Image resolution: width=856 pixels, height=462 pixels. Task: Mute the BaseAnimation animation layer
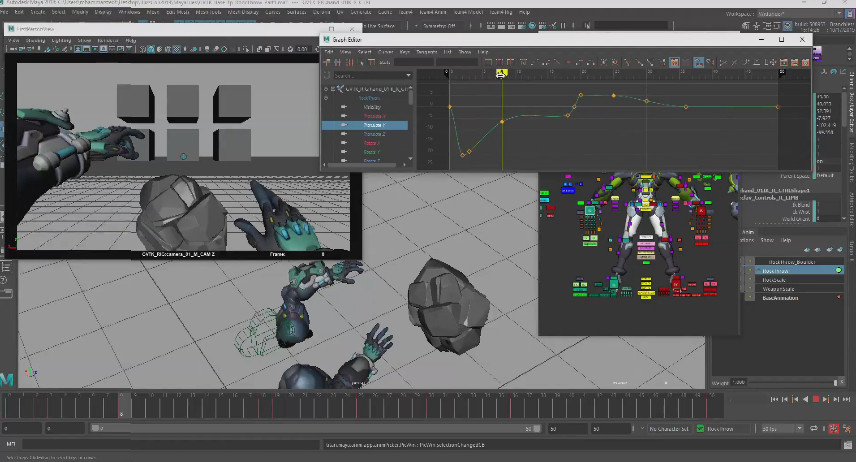pyautogui.click(x=750, y=297)
